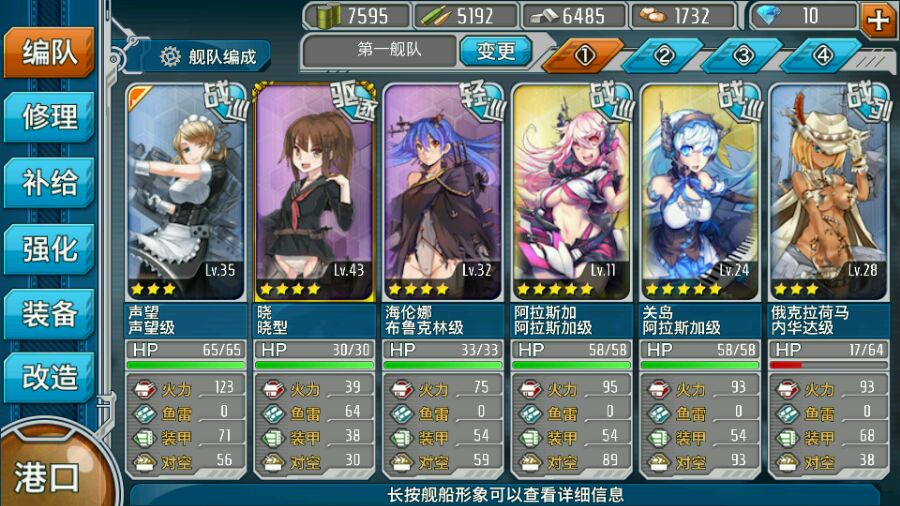Image resolution: width=900 pixels, height=506 pixels.
Task: Switch to fleet tab 4
Action: [822, 56]
